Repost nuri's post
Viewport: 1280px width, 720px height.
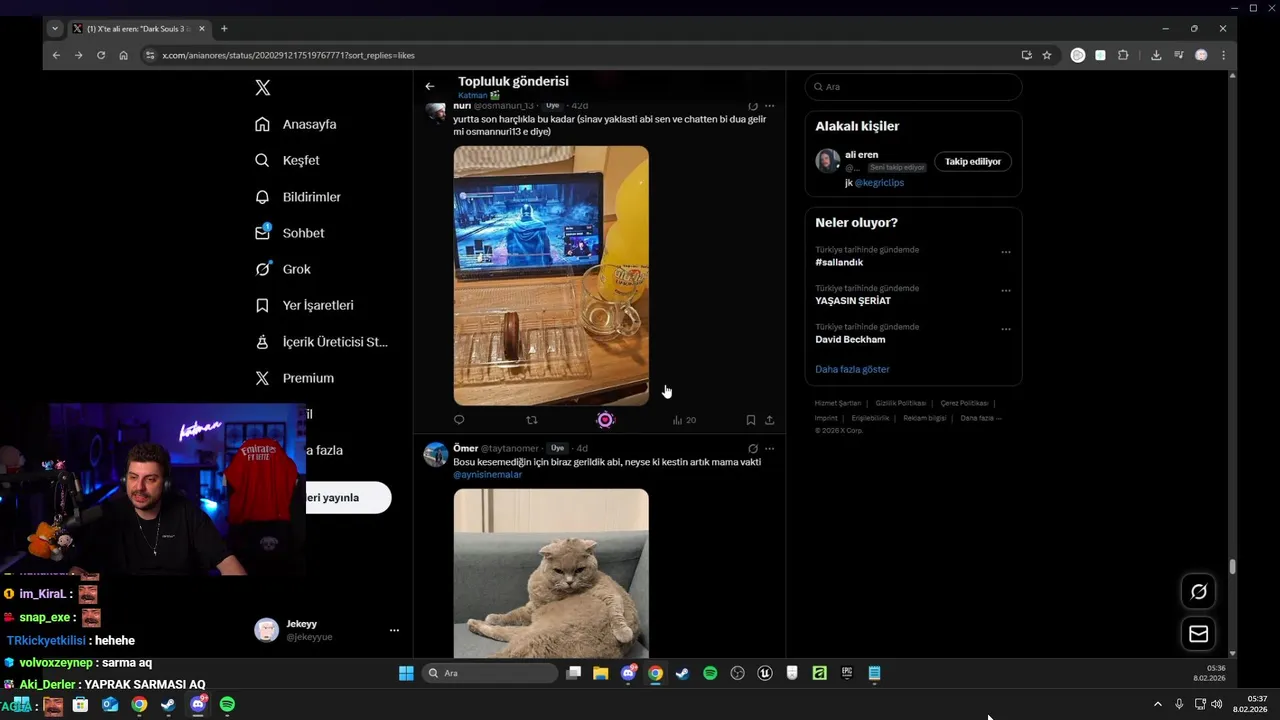tap(532, 420)
